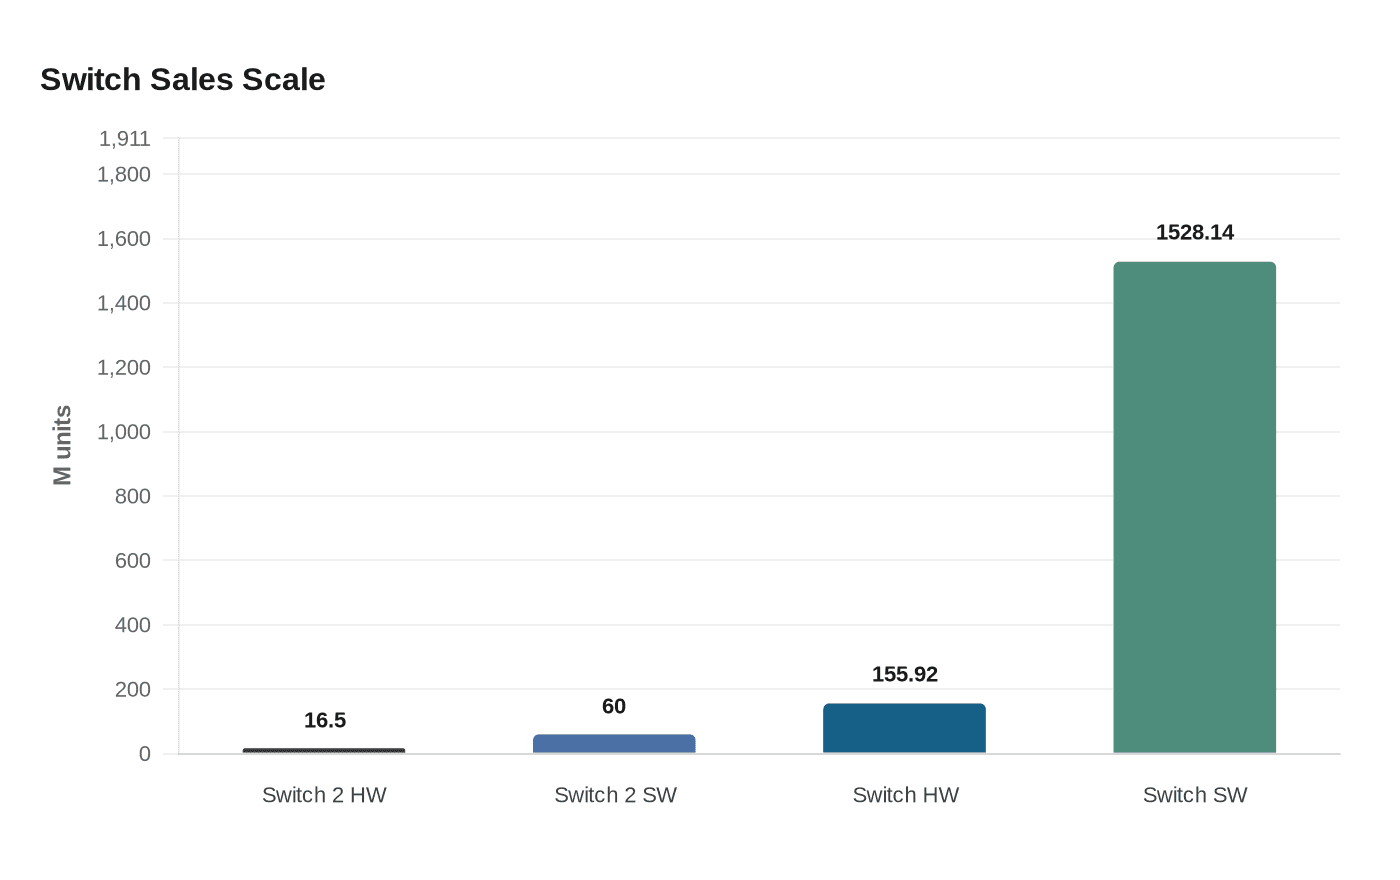Click the 0 y-axis tick label
1400x880 pixels.
pos(145,754)
